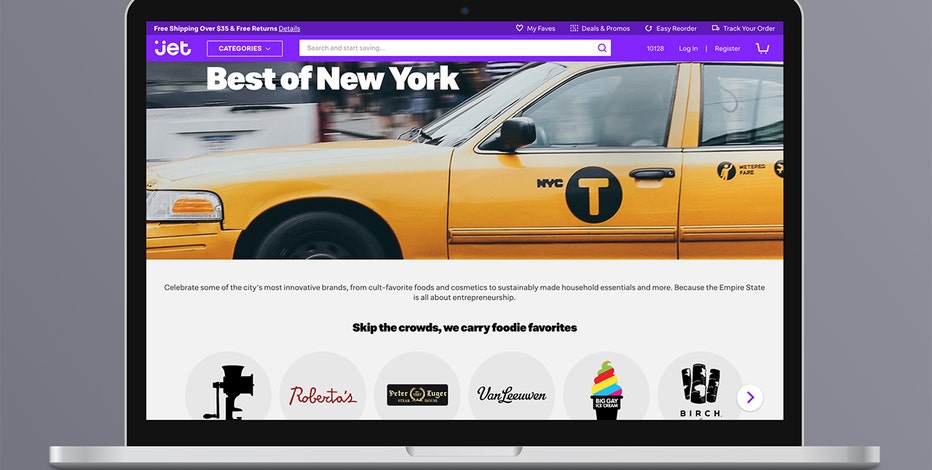This screenshot has width=932, height=470.
Task: Open My Faves
Action: click(x=535, y=29)
